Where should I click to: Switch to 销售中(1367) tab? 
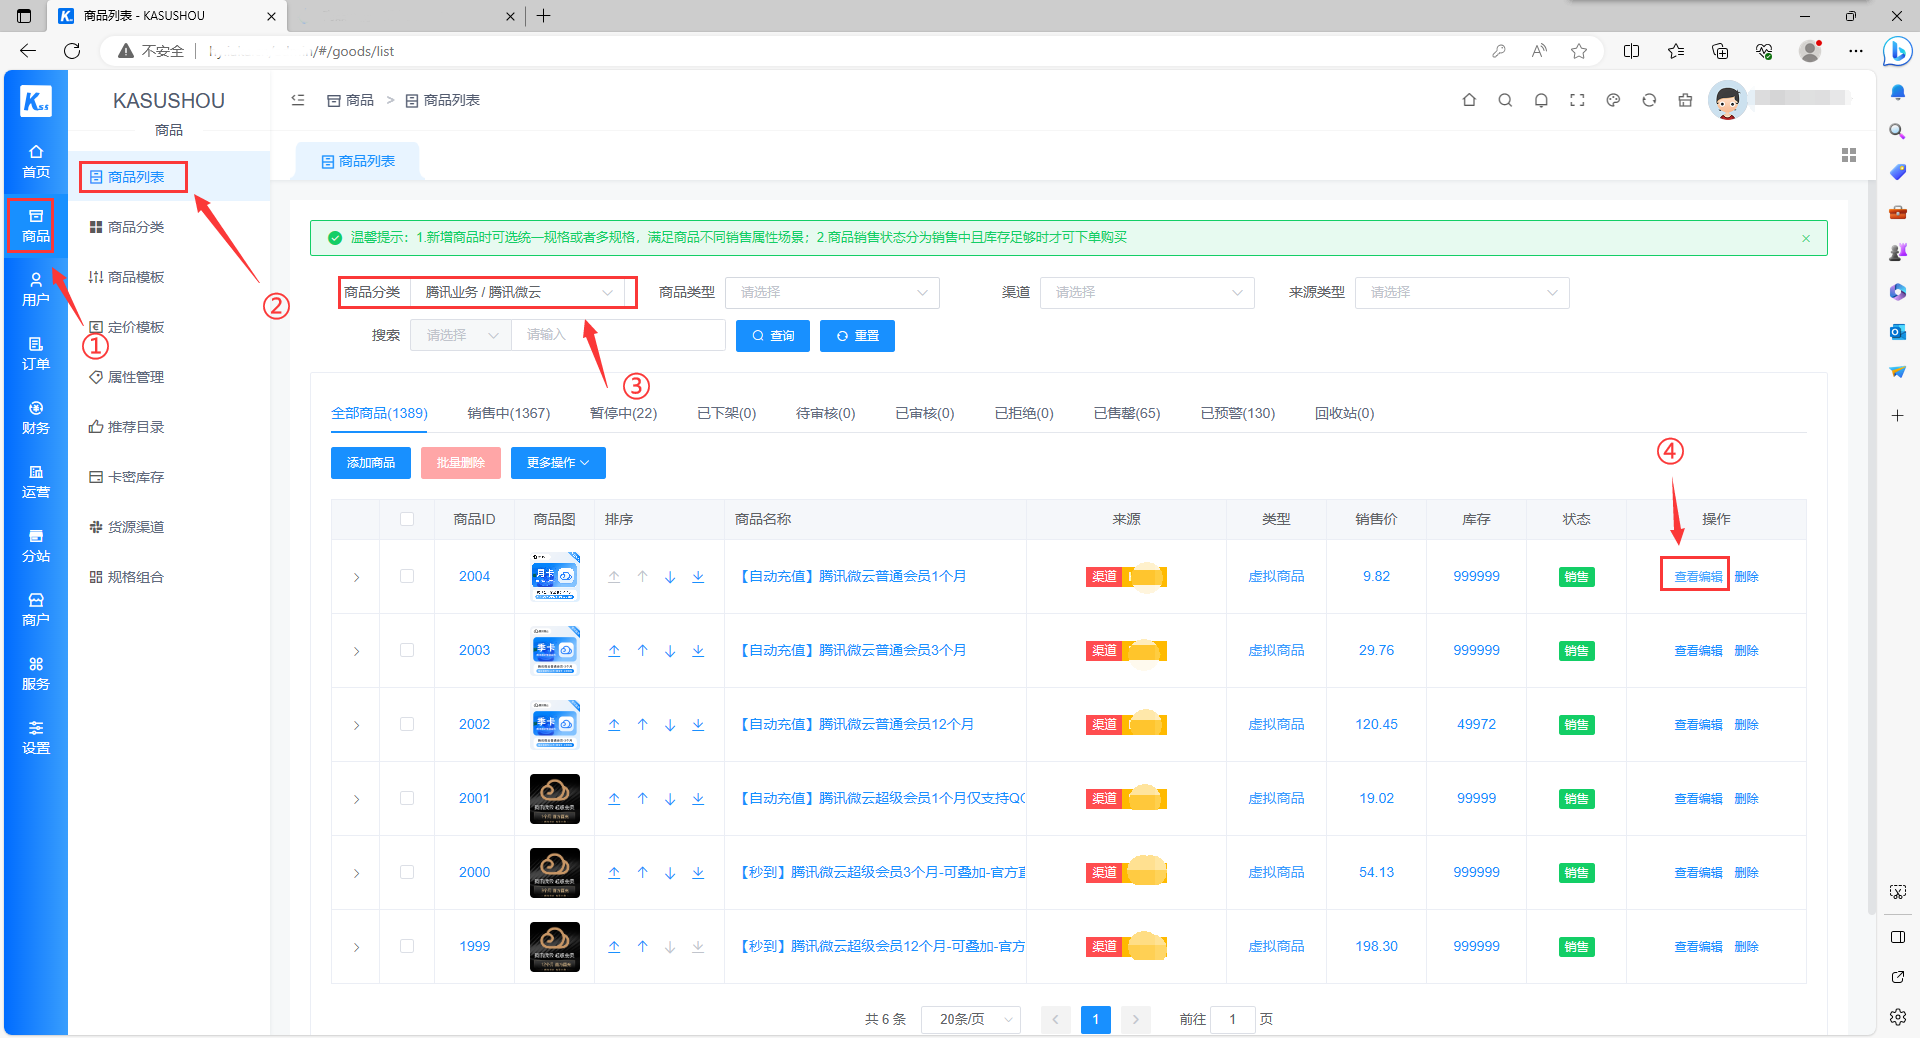point(508,413)
